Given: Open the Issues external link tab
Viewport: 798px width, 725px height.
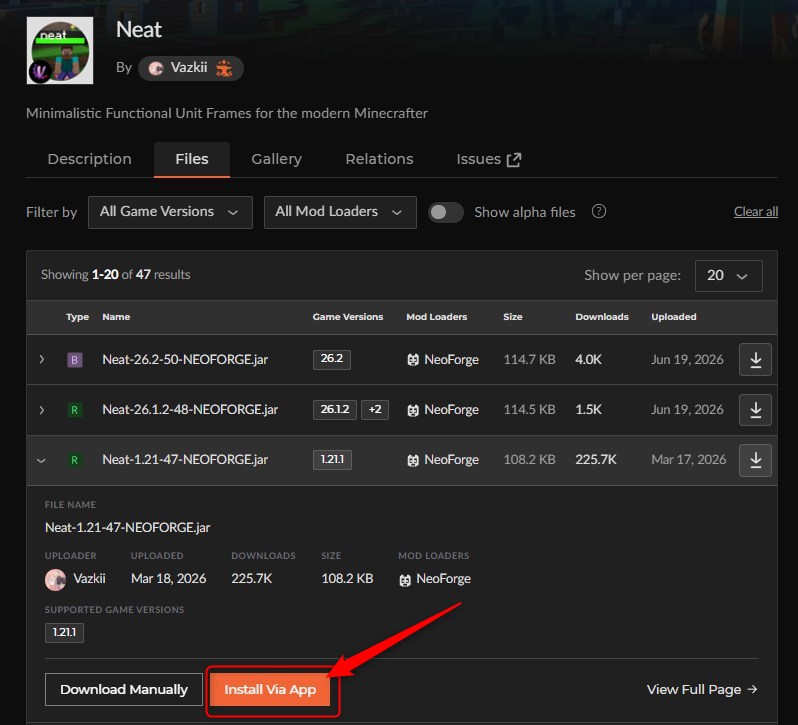Looking at the screenshot, I should point(489,159).
